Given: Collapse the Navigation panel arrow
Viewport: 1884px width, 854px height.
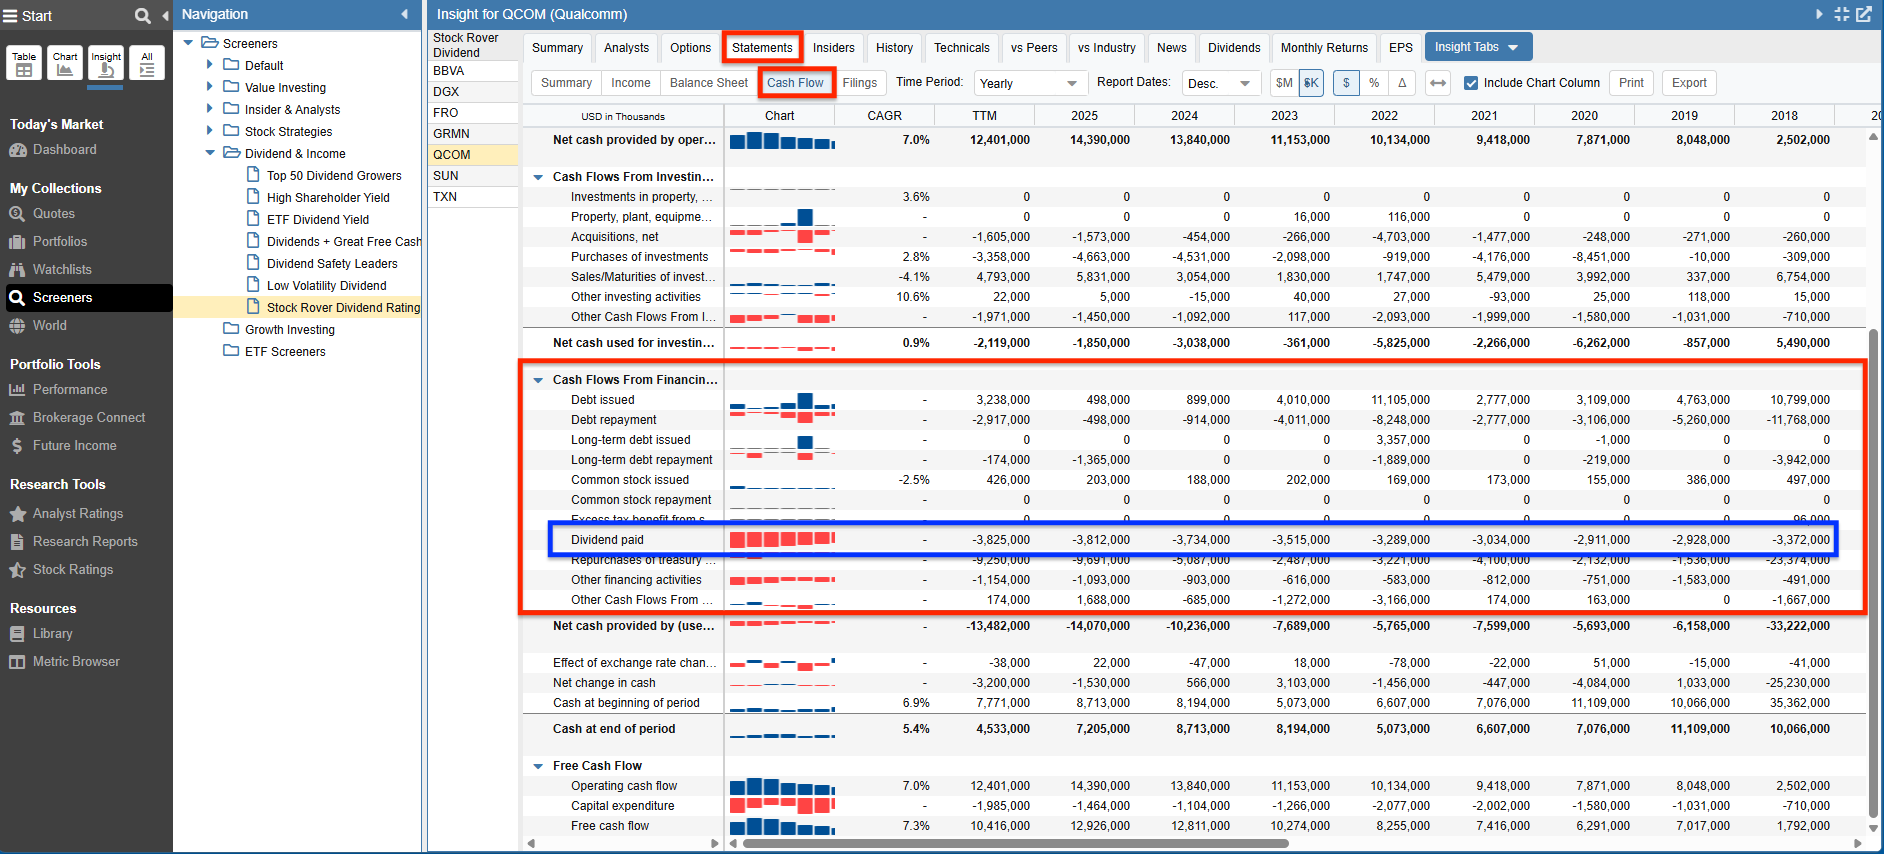Looking at the screenshot, I should tap(404, 14).
